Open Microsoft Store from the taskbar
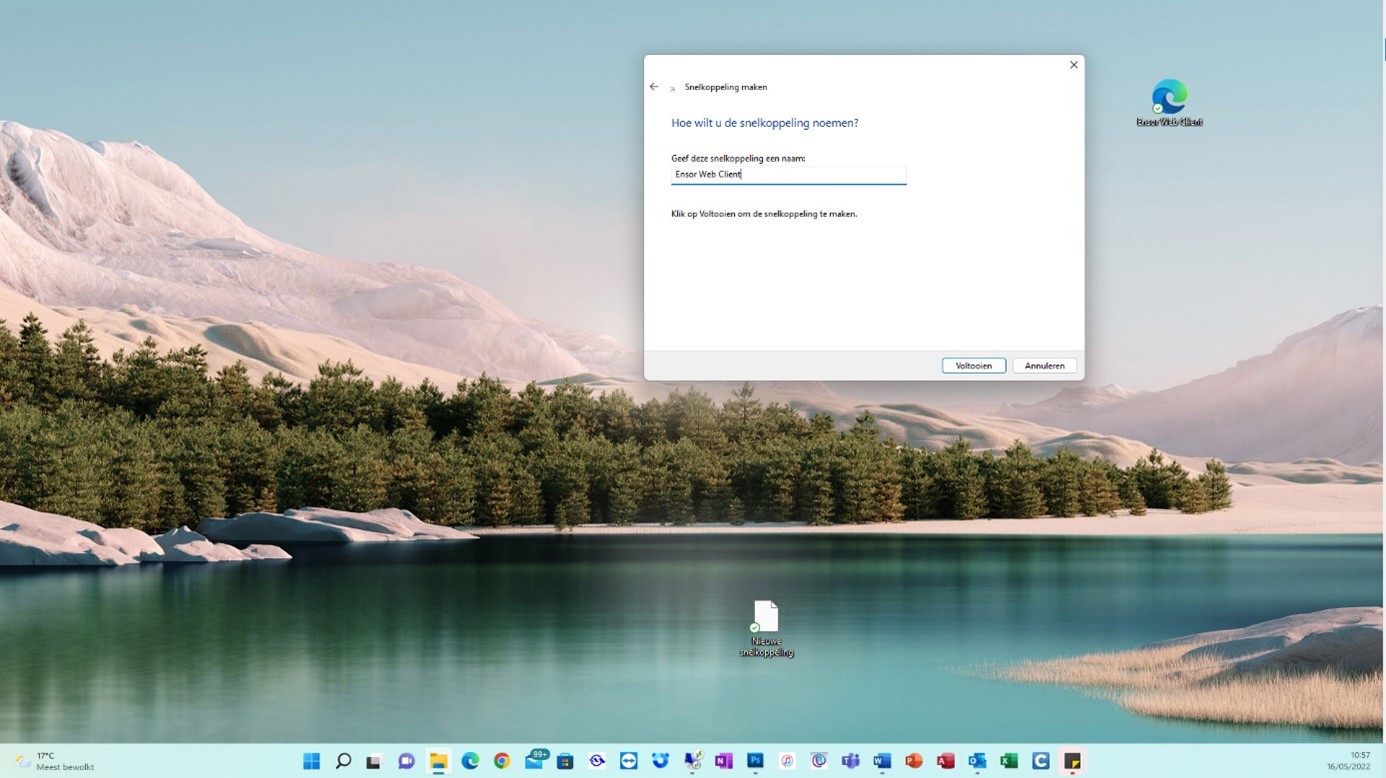The height and width of the screenshot is (778, 1386). click(565, 761)
